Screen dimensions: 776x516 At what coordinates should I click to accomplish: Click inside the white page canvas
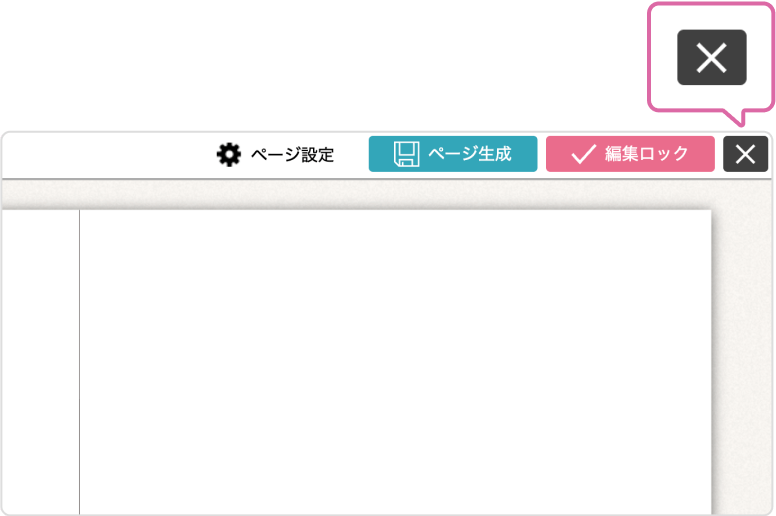(x=395, y=361)
